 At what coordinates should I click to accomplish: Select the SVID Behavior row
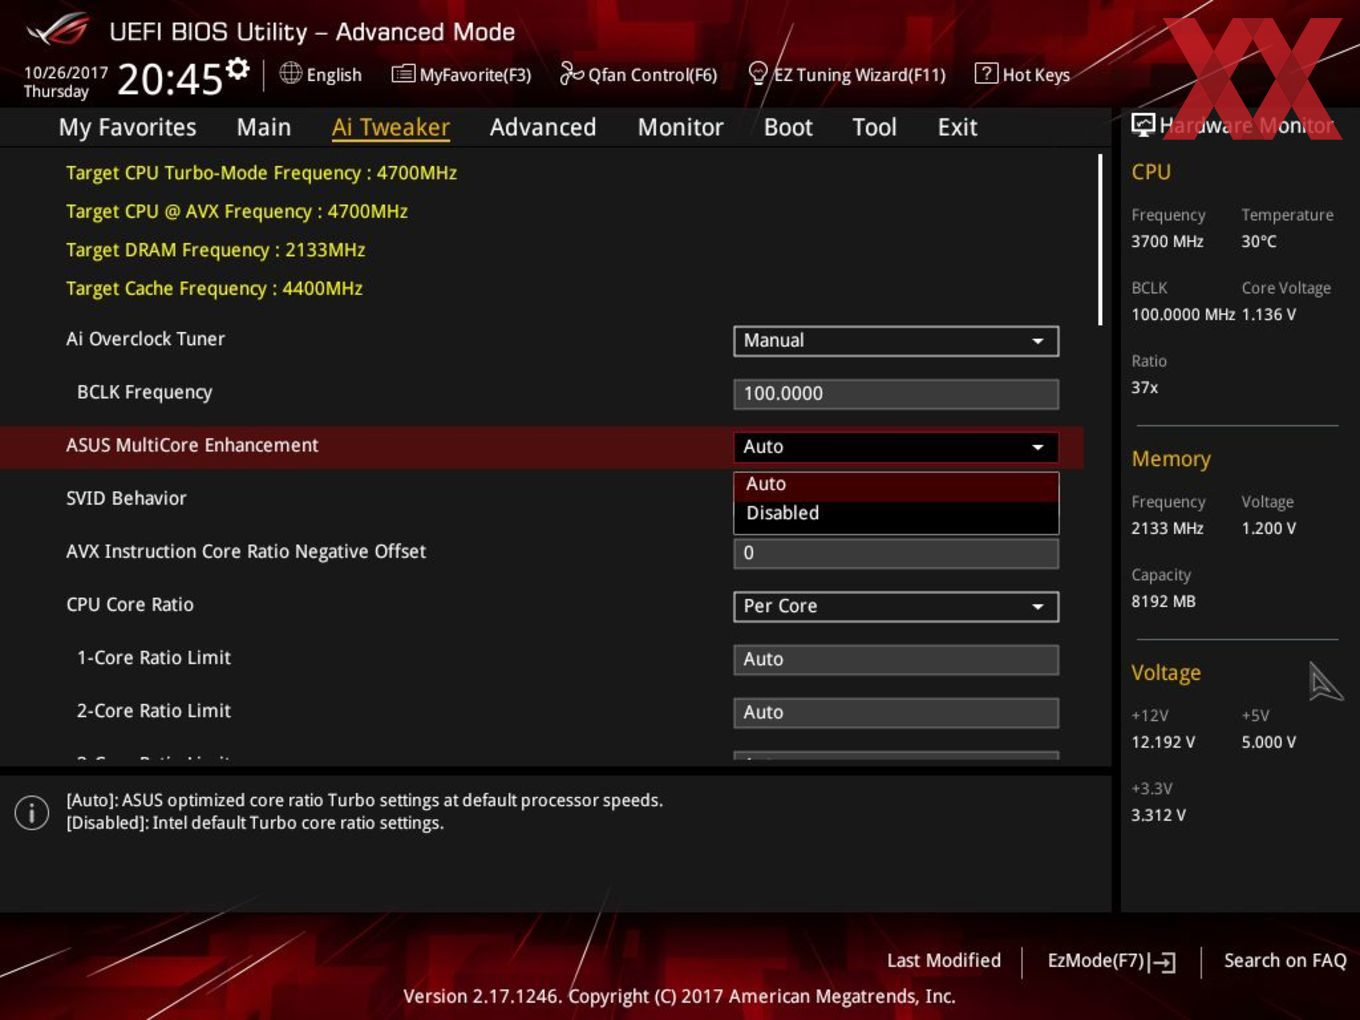126,498
